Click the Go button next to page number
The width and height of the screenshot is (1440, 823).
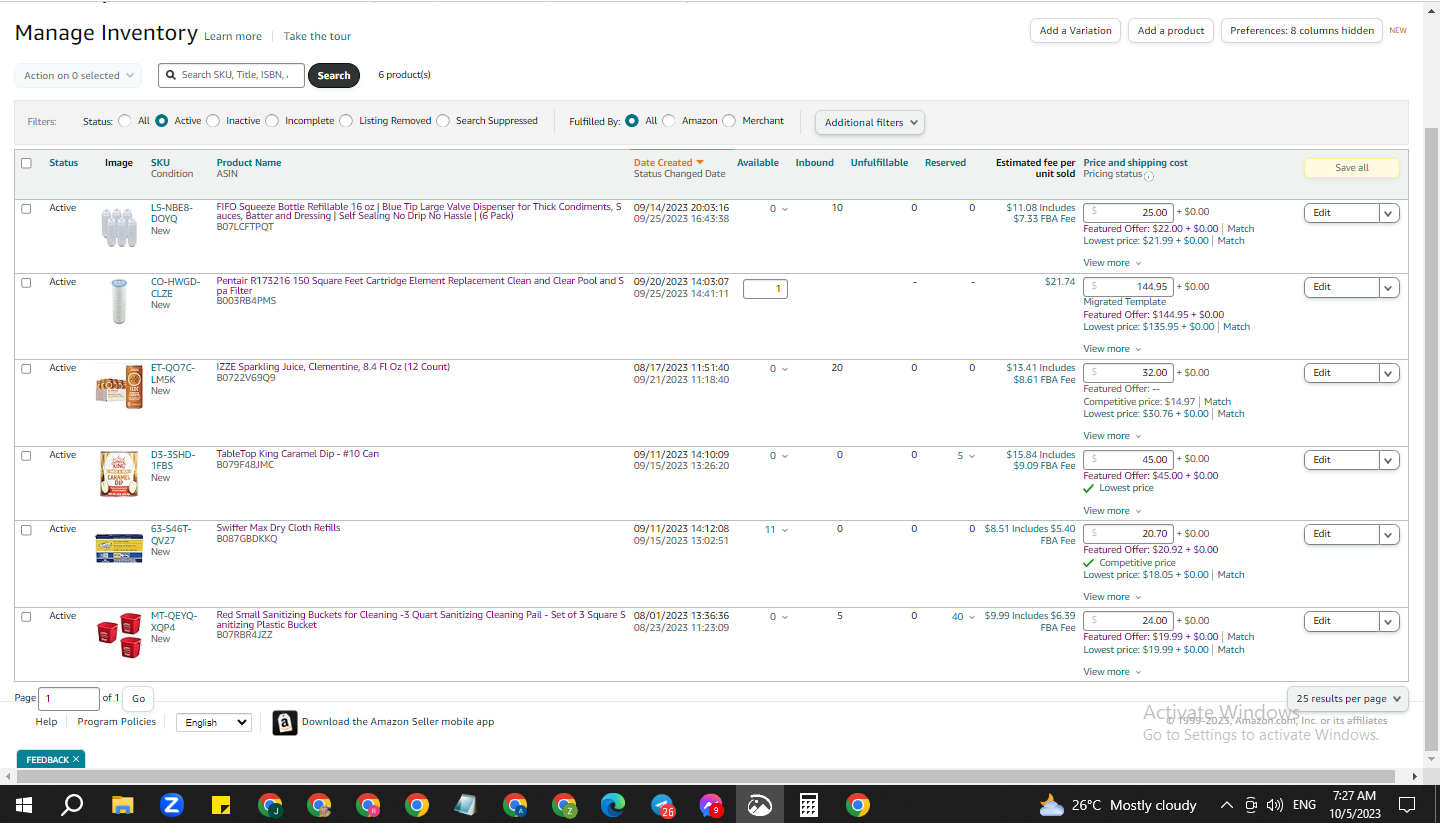point(139,699)
